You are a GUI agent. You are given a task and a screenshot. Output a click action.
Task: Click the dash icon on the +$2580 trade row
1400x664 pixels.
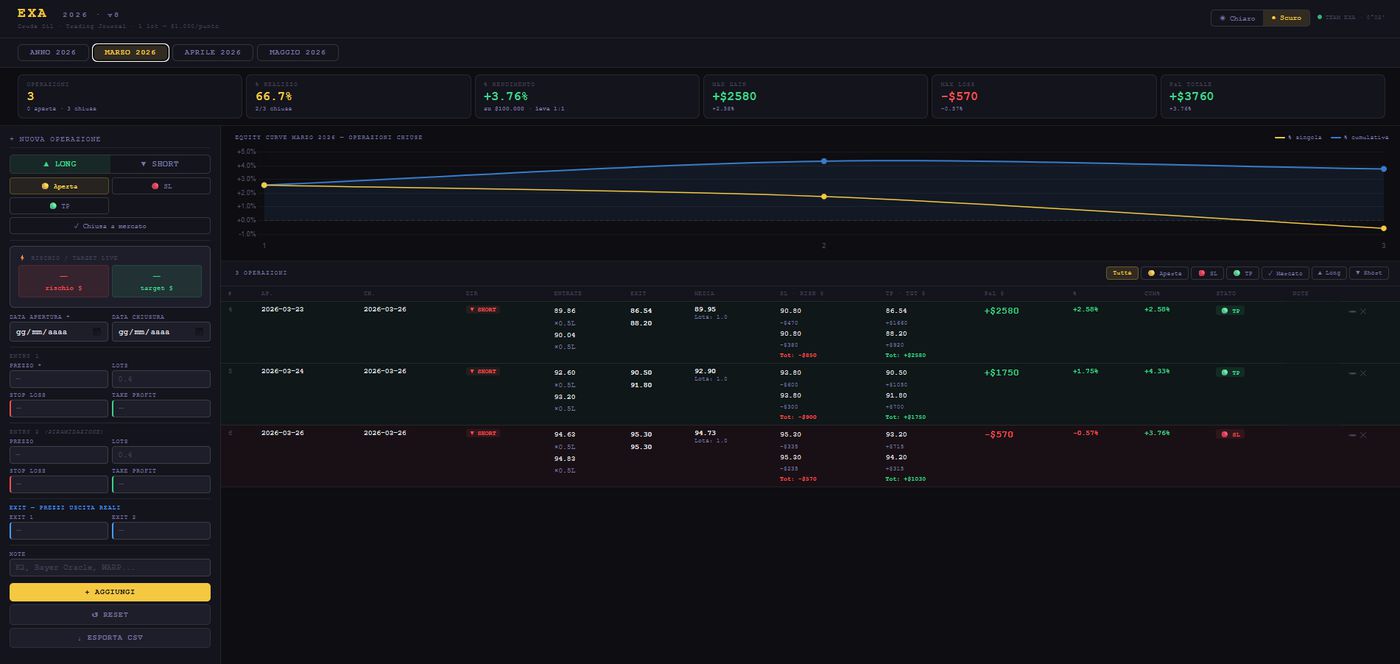pyautogui.click(x=1352, y=312)
